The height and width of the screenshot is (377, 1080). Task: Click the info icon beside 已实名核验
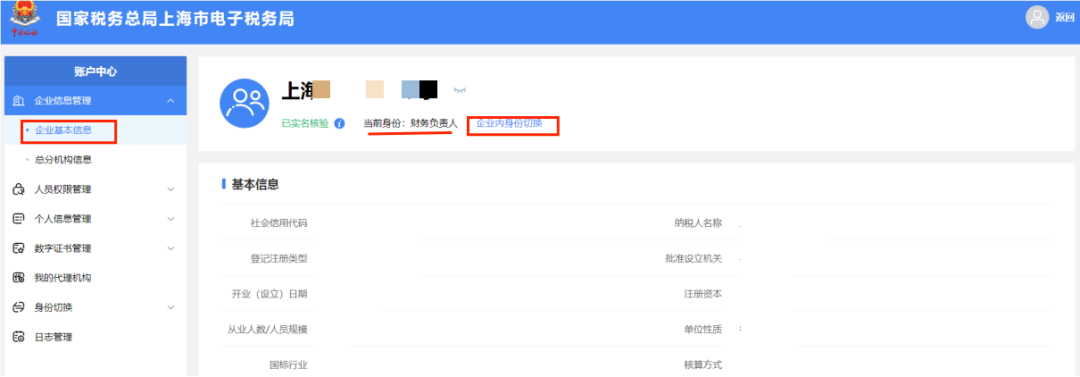[340, 124]
